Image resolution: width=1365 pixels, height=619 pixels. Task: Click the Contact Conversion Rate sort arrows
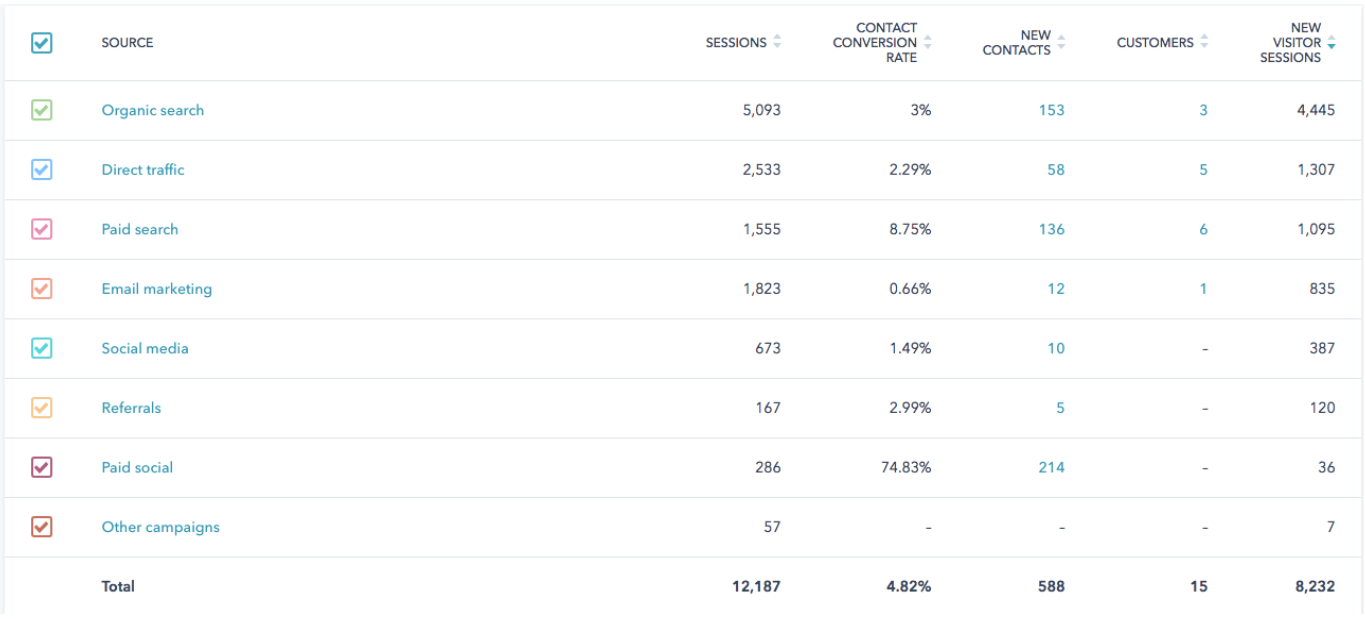(927, 43)
